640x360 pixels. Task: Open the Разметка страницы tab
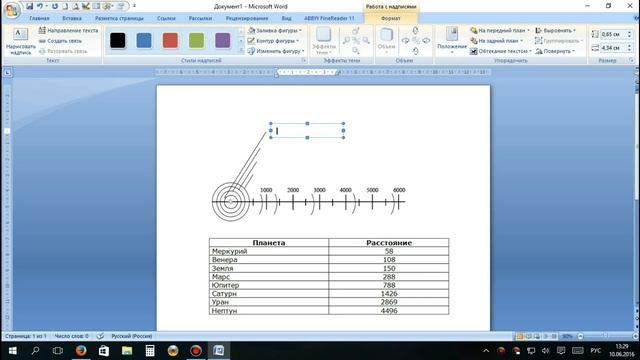(119, 18)
